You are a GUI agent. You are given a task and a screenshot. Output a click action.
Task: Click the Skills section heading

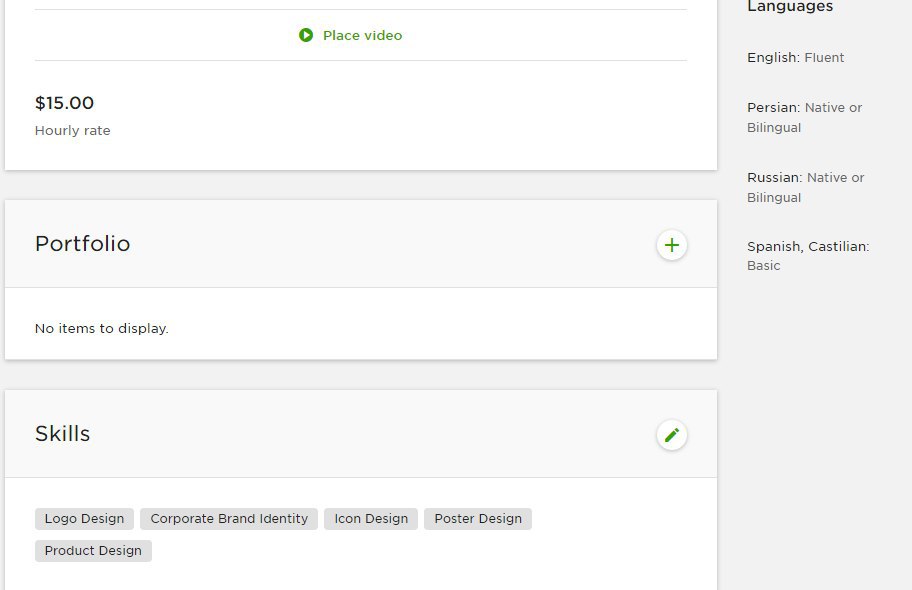click(62, 434)
